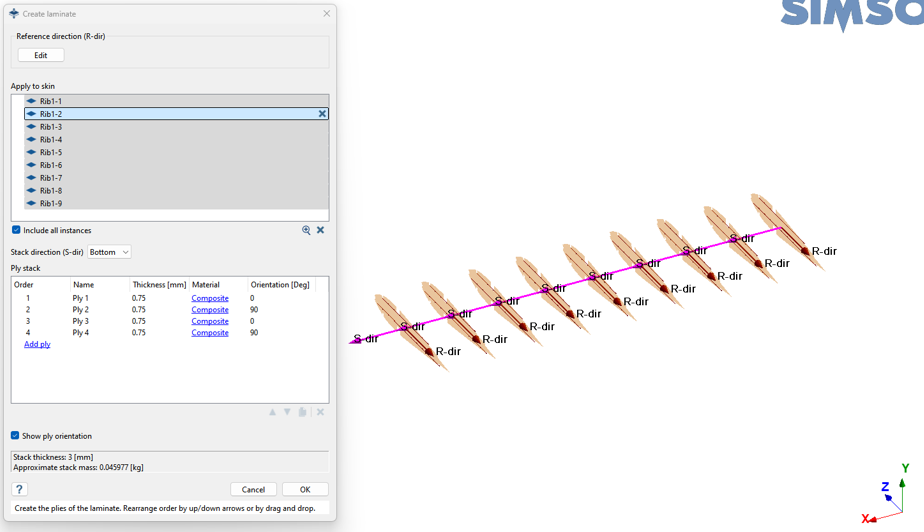Viewport: 924px width, 532px height.
Task: Open the Stack direction dropdown
Action: (109, 252)
